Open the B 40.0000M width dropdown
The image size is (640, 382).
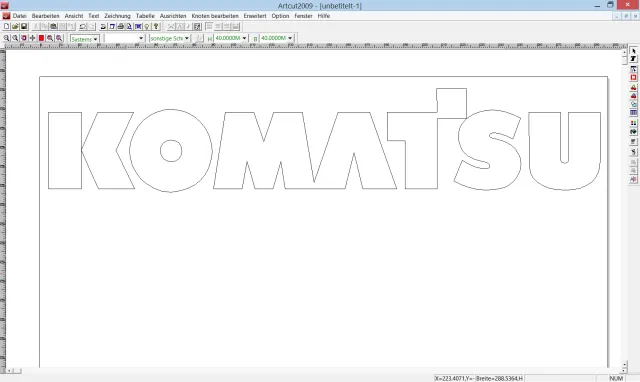pyautogui.click(x=276, y=38)
